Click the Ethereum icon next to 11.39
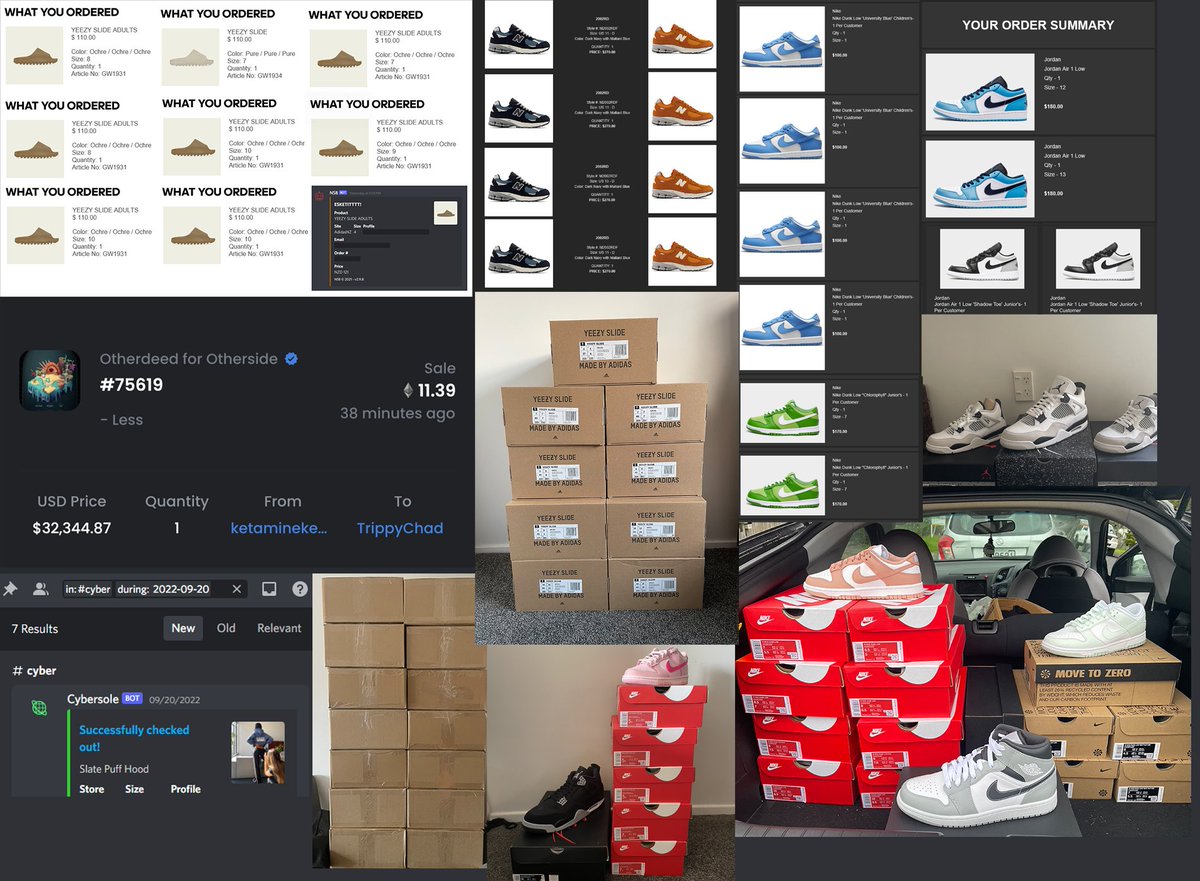Image resolution: width=1200 pixels, height=881 pixels. pyautogui.click(x=407, y=390)
